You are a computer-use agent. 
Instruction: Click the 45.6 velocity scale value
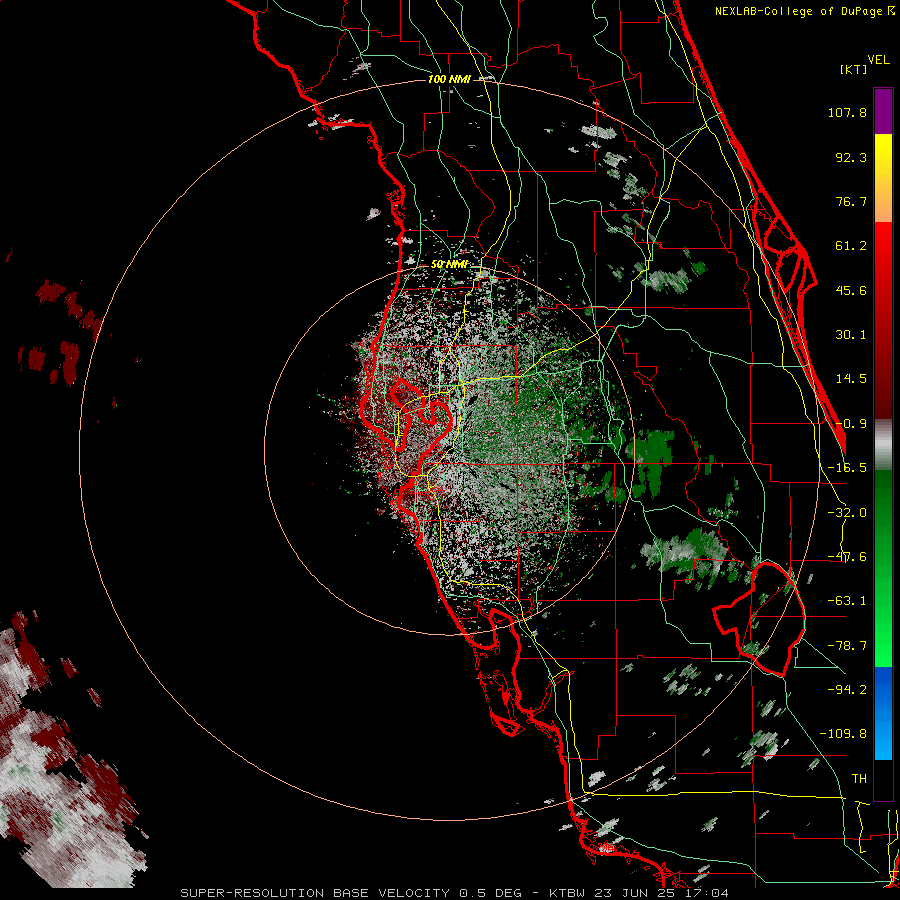[x=851, y=290]
